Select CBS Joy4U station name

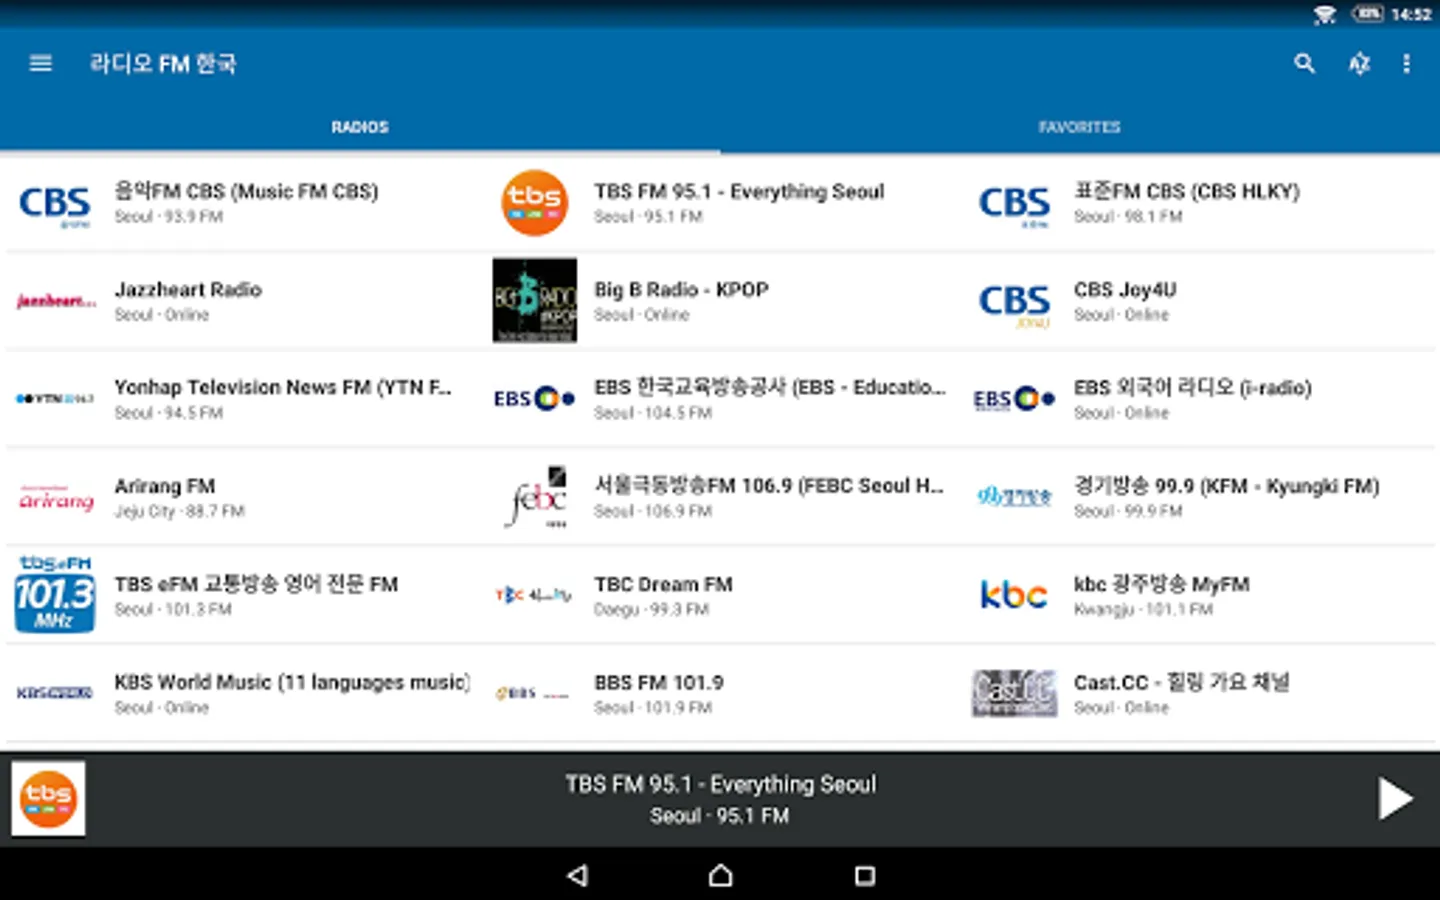click(1125, 289)
